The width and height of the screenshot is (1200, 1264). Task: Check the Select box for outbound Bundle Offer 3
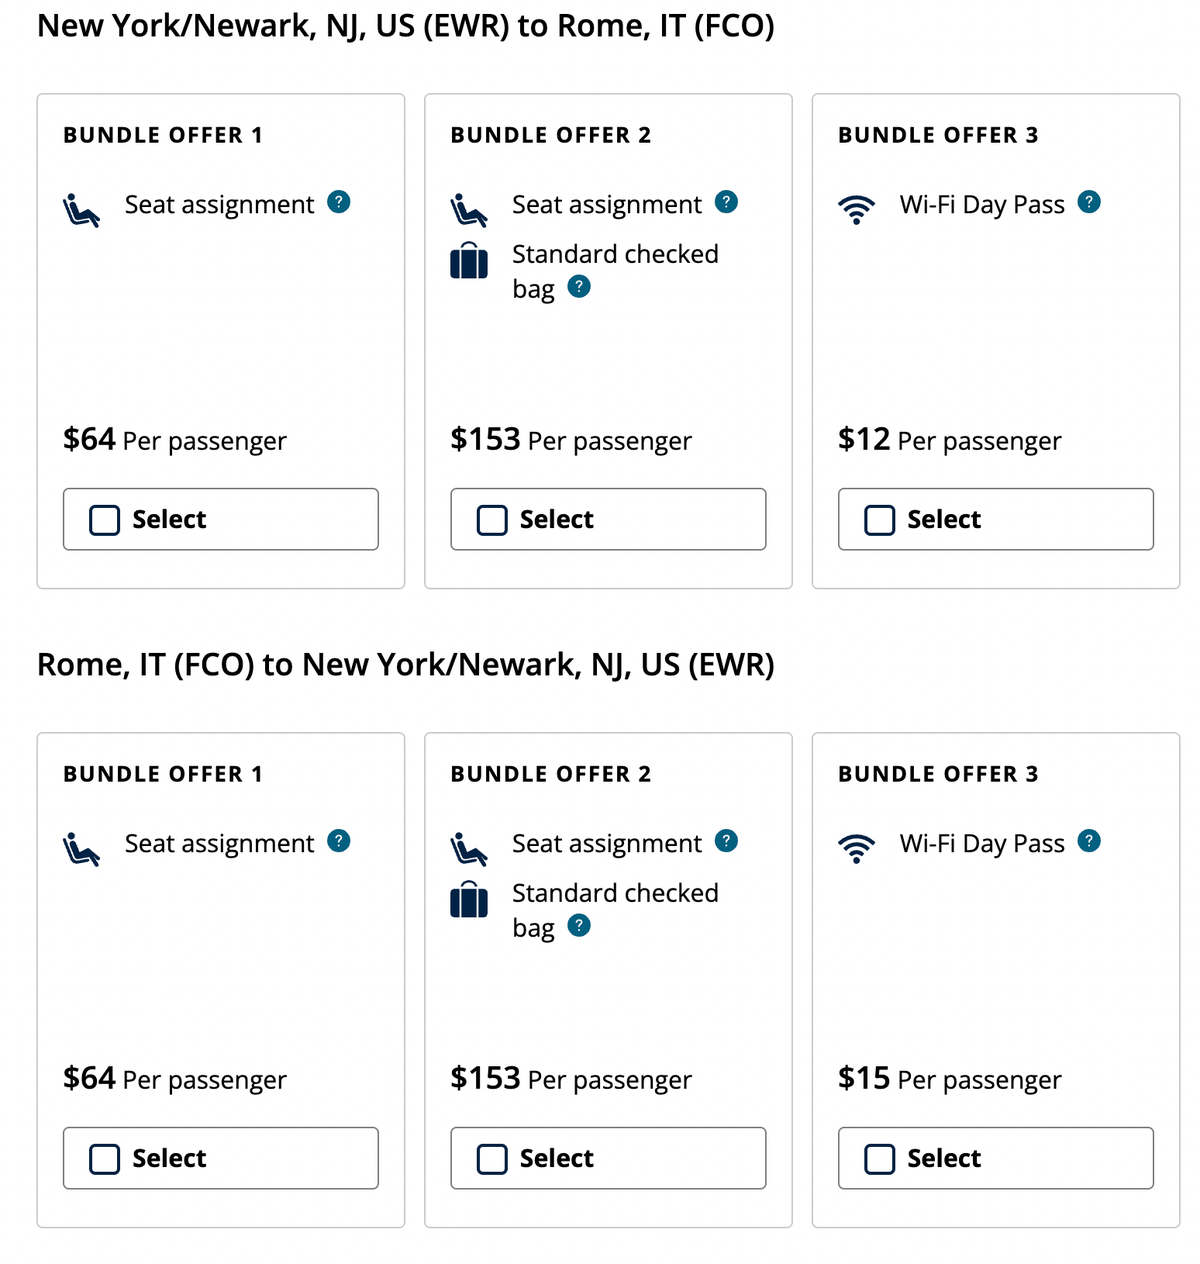click(x=879, y=519)
